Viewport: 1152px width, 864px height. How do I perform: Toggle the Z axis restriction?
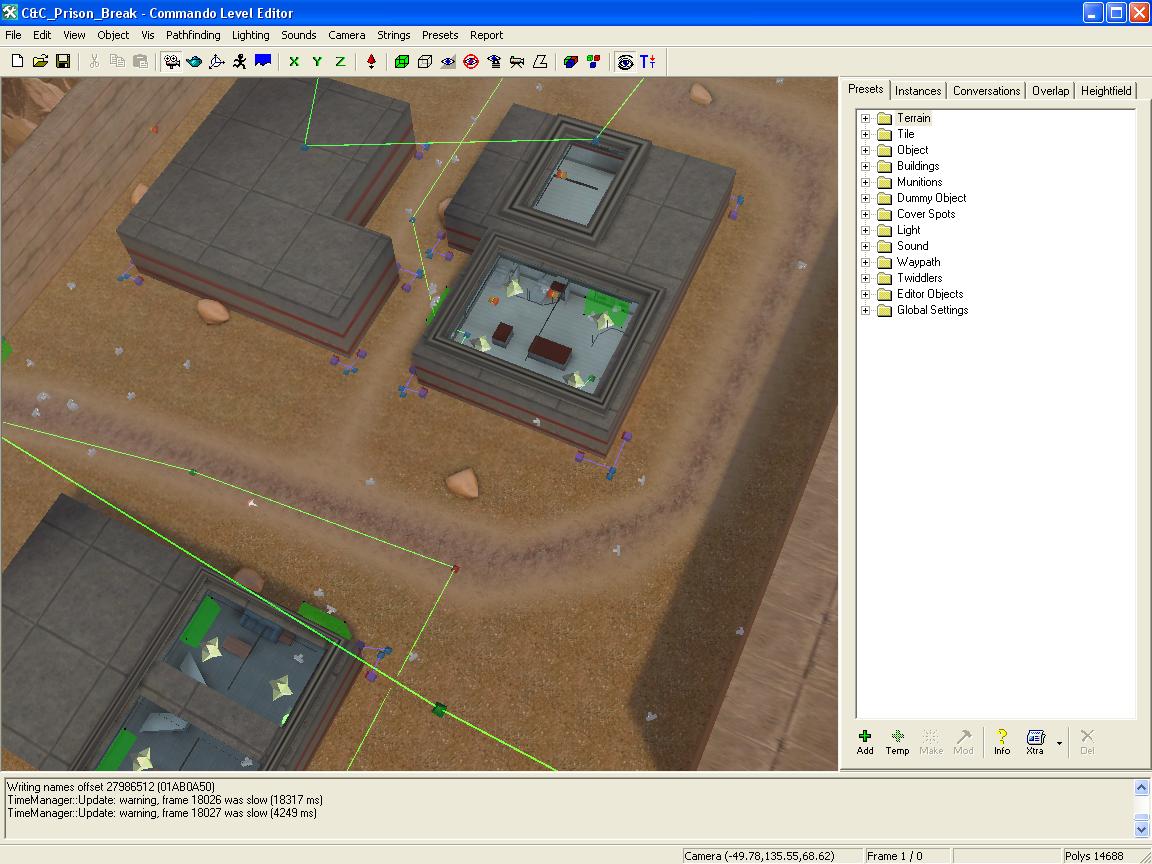tap(340, 61)
